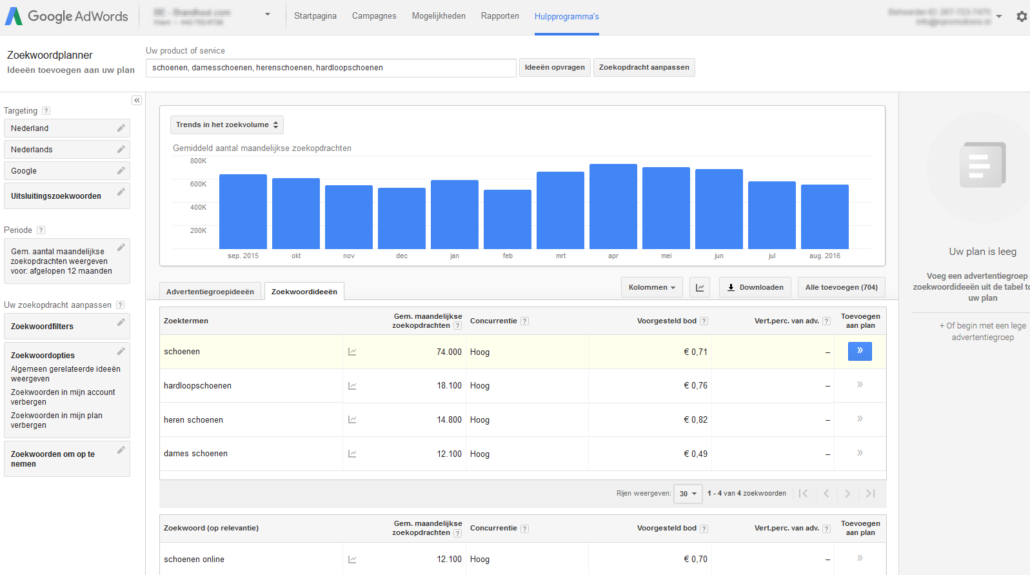1030x575 pixels.
Task: Add hardloopschoenen to plan arrow
Action: [x=860, y=385]
